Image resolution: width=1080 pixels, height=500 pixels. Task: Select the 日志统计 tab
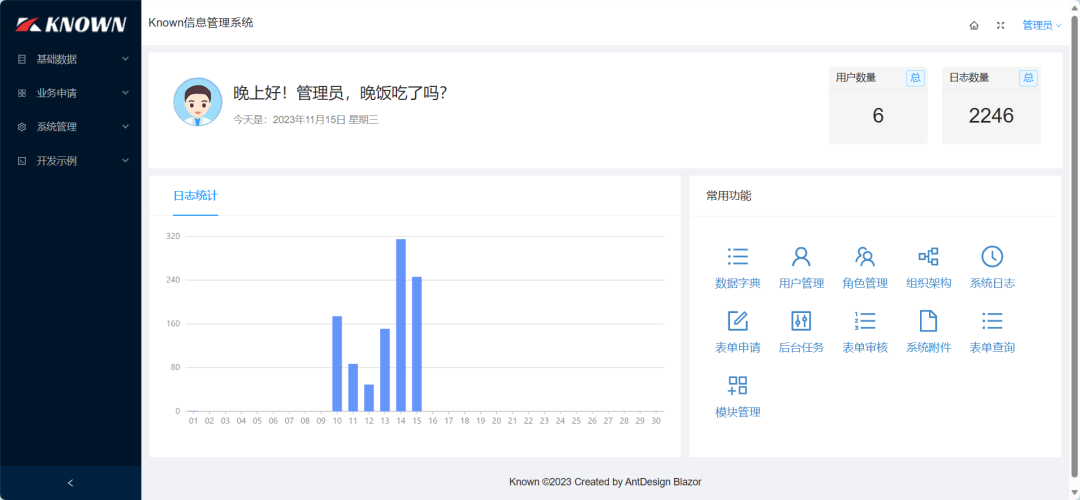[195, 196]
